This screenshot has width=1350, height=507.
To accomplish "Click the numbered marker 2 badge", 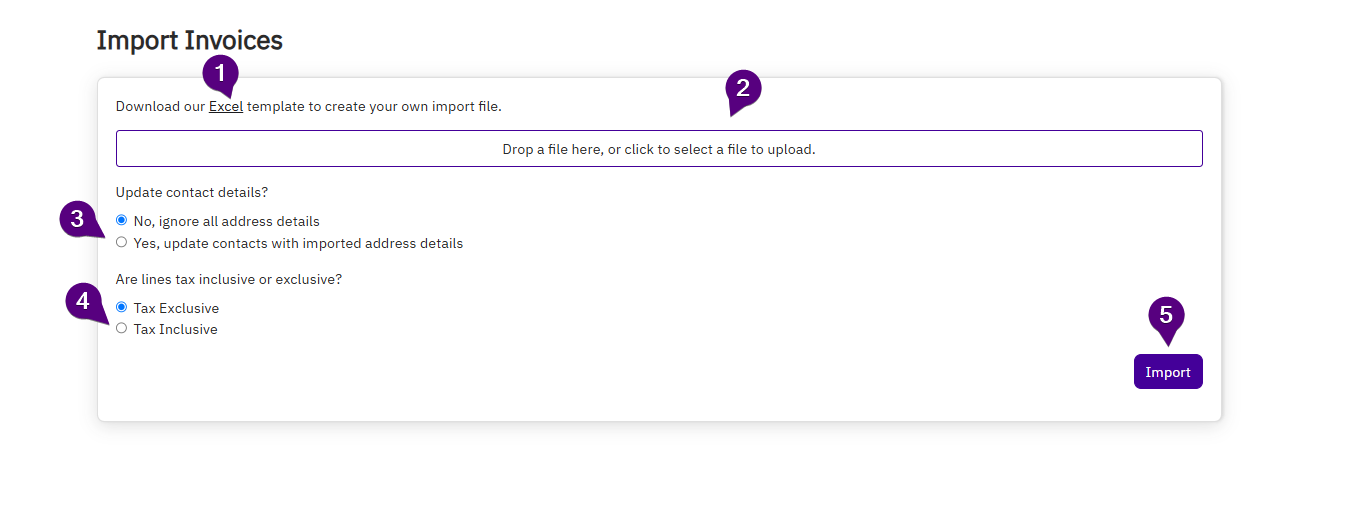I will point(743,88).
